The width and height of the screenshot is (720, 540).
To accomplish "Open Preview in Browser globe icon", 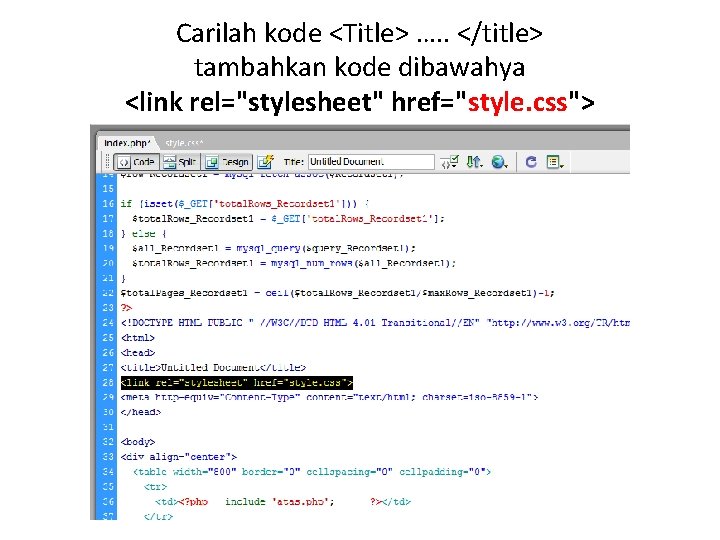I will coord(499,162).
